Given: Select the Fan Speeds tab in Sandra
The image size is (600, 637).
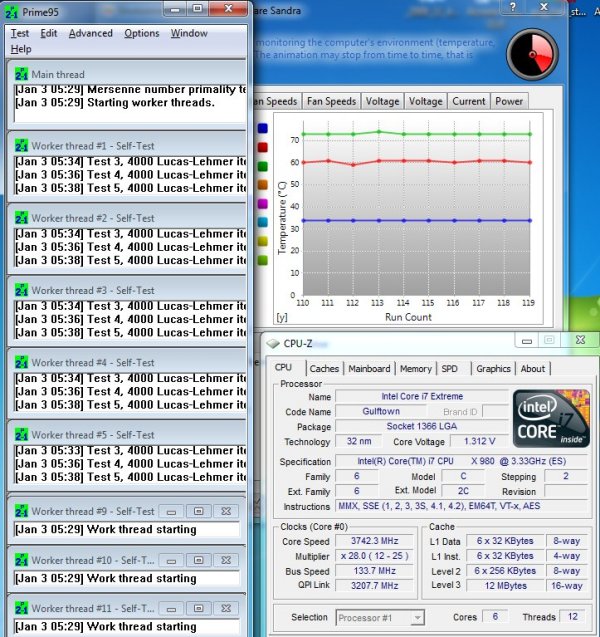Looking at the screenshot, I should tap(331, 101).
